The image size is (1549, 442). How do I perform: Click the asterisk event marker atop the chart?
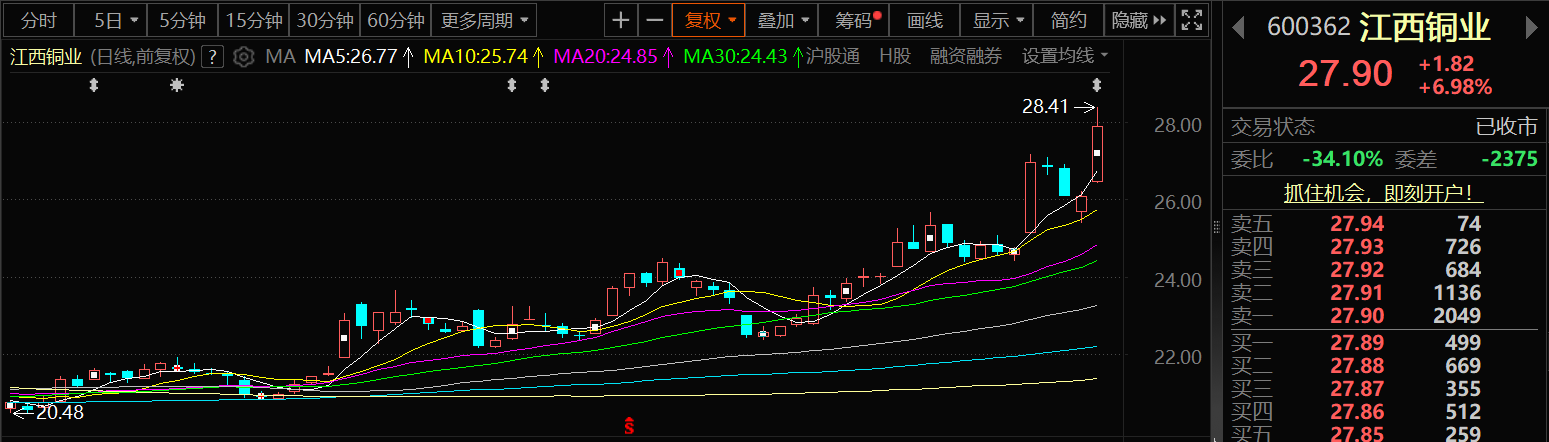coord(177,86)
